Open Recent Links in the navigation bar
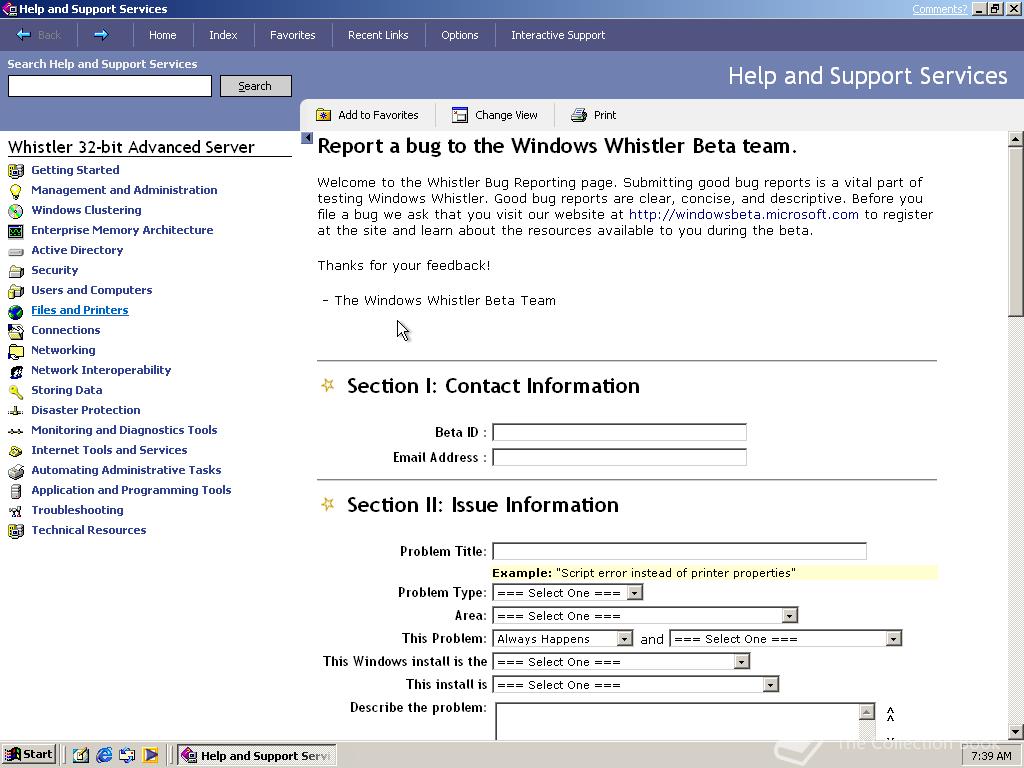Screen dimensions: 1024x768 click(x=378, y=35)
